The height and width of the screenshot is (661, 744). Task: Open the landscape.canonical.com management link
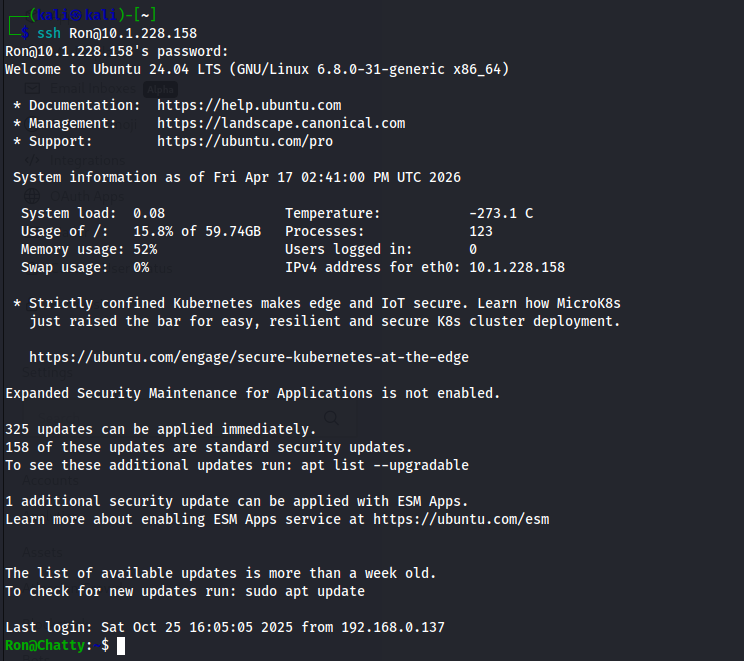281,123
